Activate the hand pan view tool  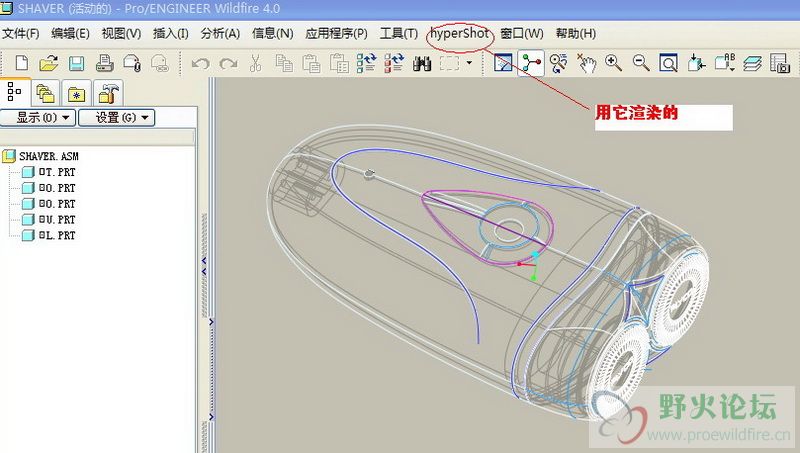[x=586, y=63]
